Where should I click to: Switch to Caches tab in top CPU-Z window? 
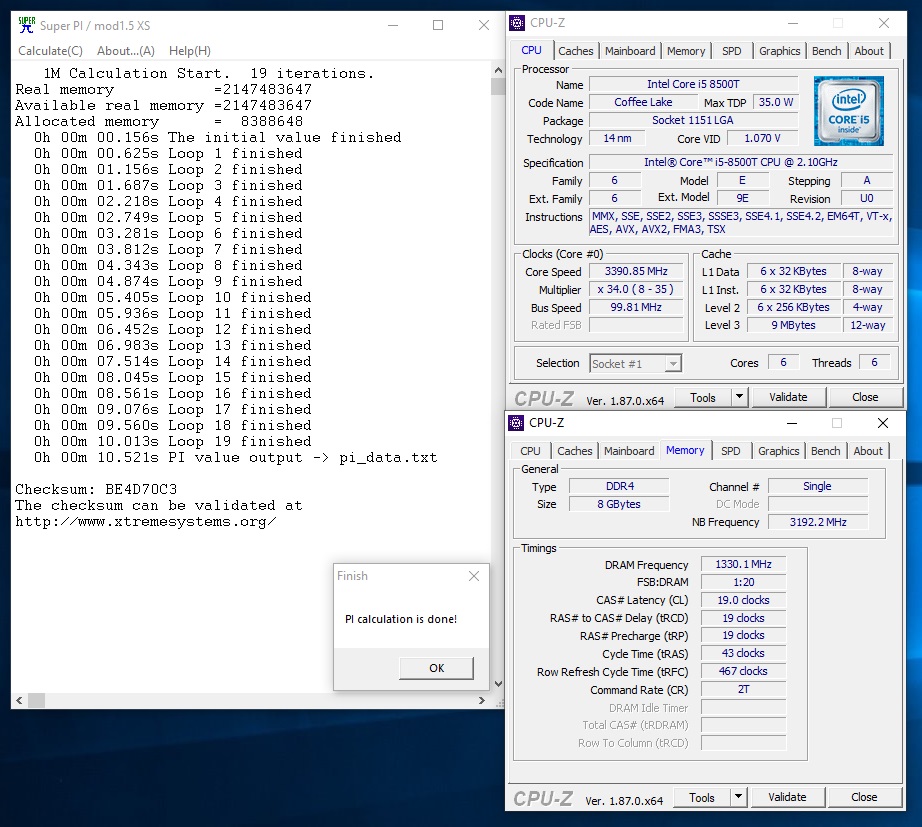[x=576, y=51]
